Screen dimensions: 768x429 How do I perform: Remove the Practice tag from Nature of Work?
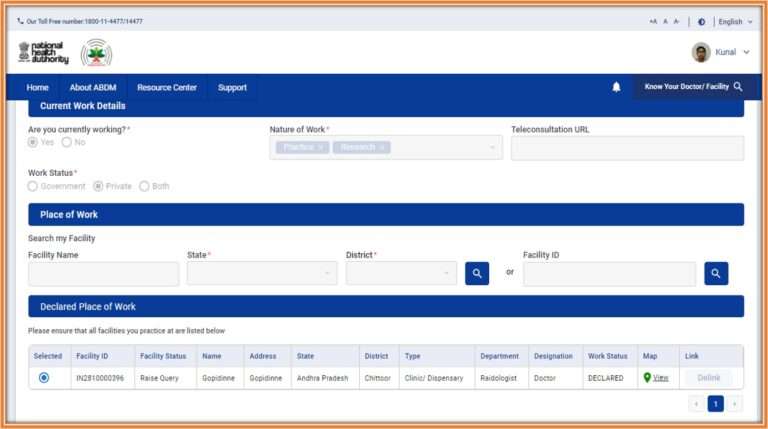click(320, 148)
